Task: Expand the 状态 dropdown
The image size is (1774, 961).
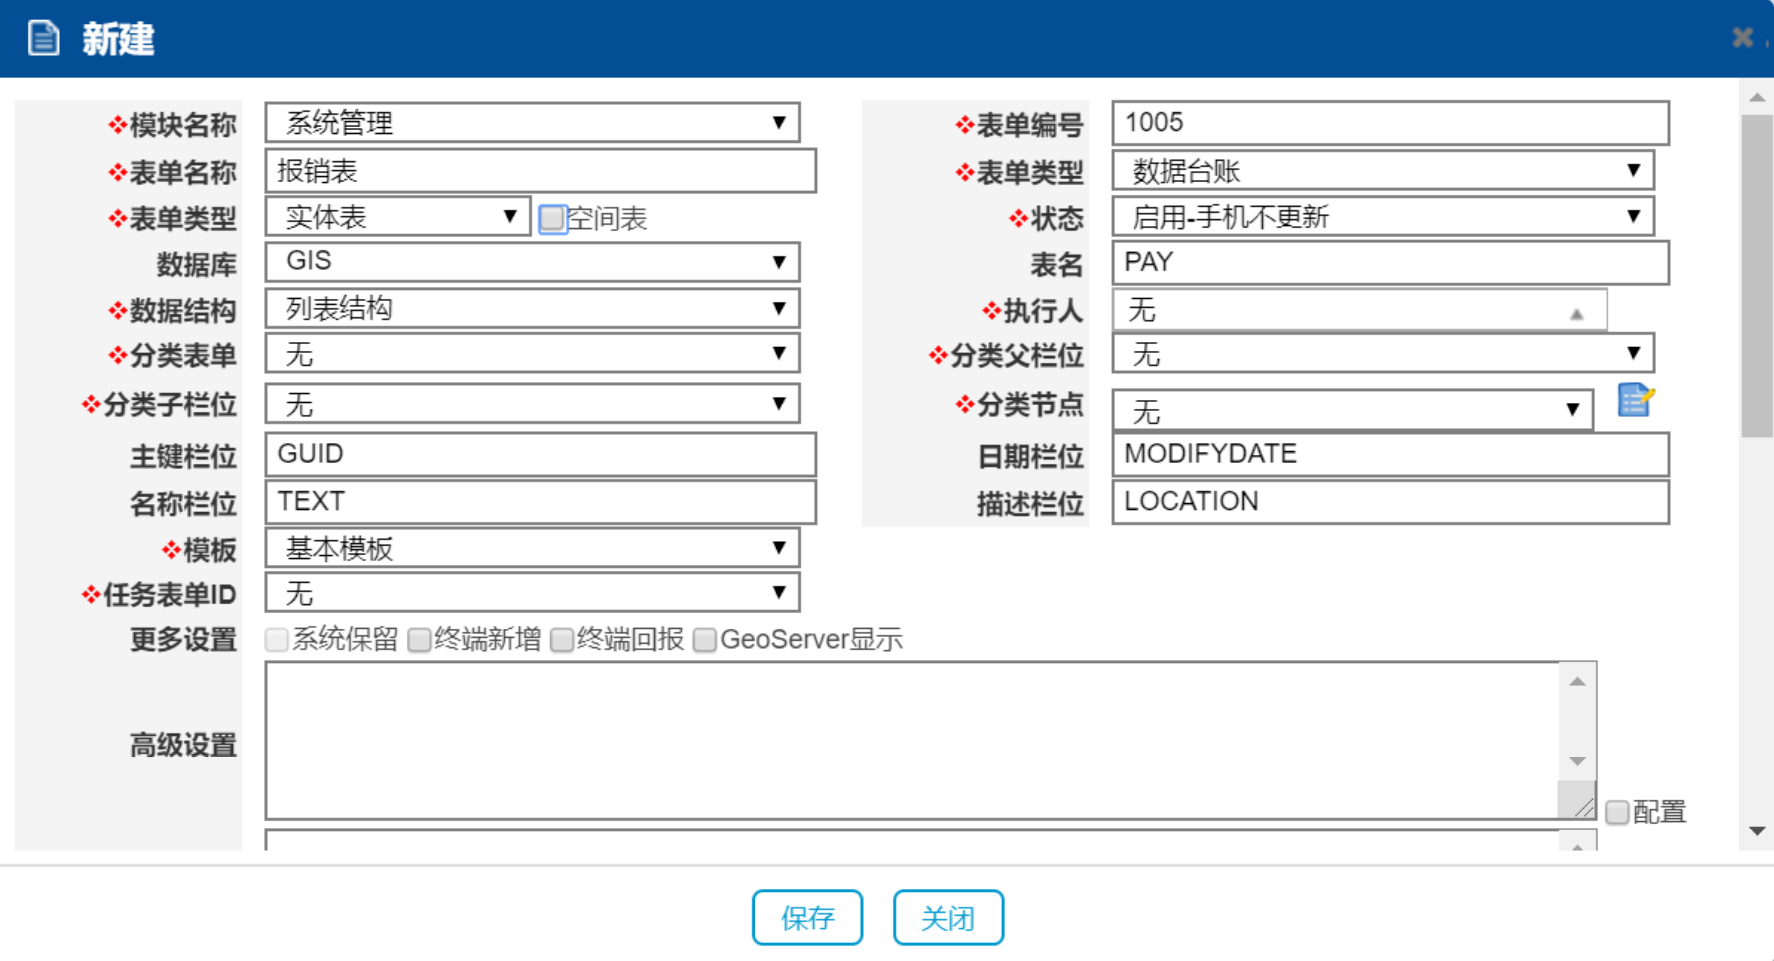Action: point(1382,217)
